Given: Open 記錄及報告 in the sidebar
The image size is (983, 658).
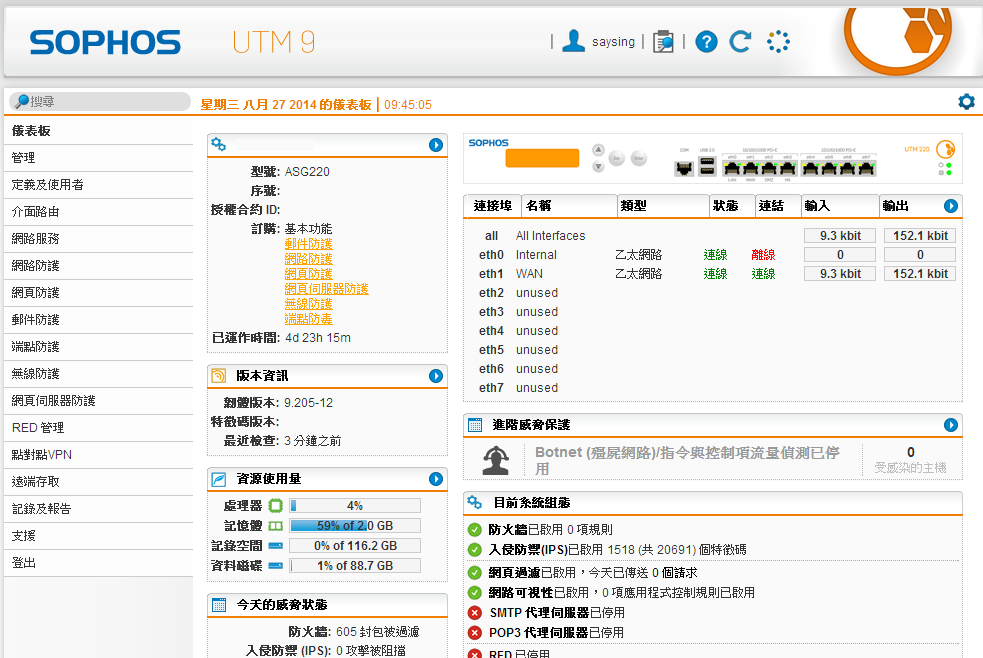Looking at the screenshot, I should click(x=98, y=508).
